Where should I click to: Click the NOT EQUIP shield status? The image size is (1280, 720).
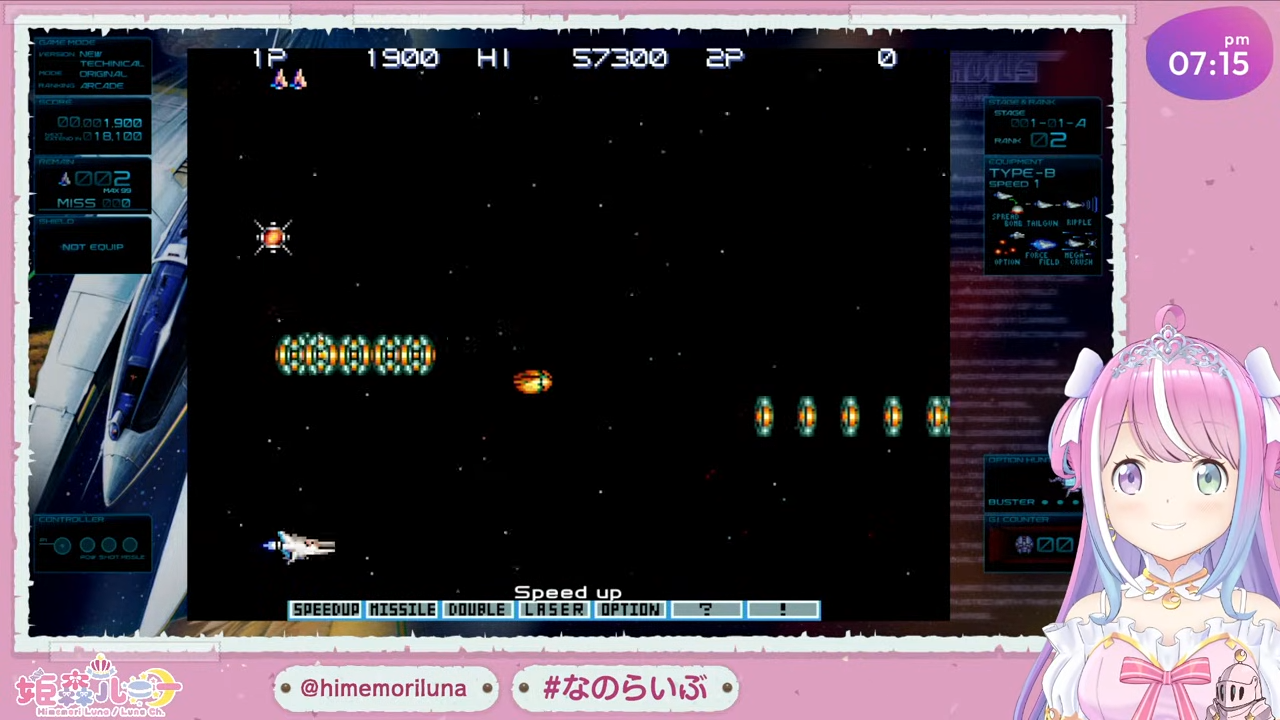coord(92,247)
